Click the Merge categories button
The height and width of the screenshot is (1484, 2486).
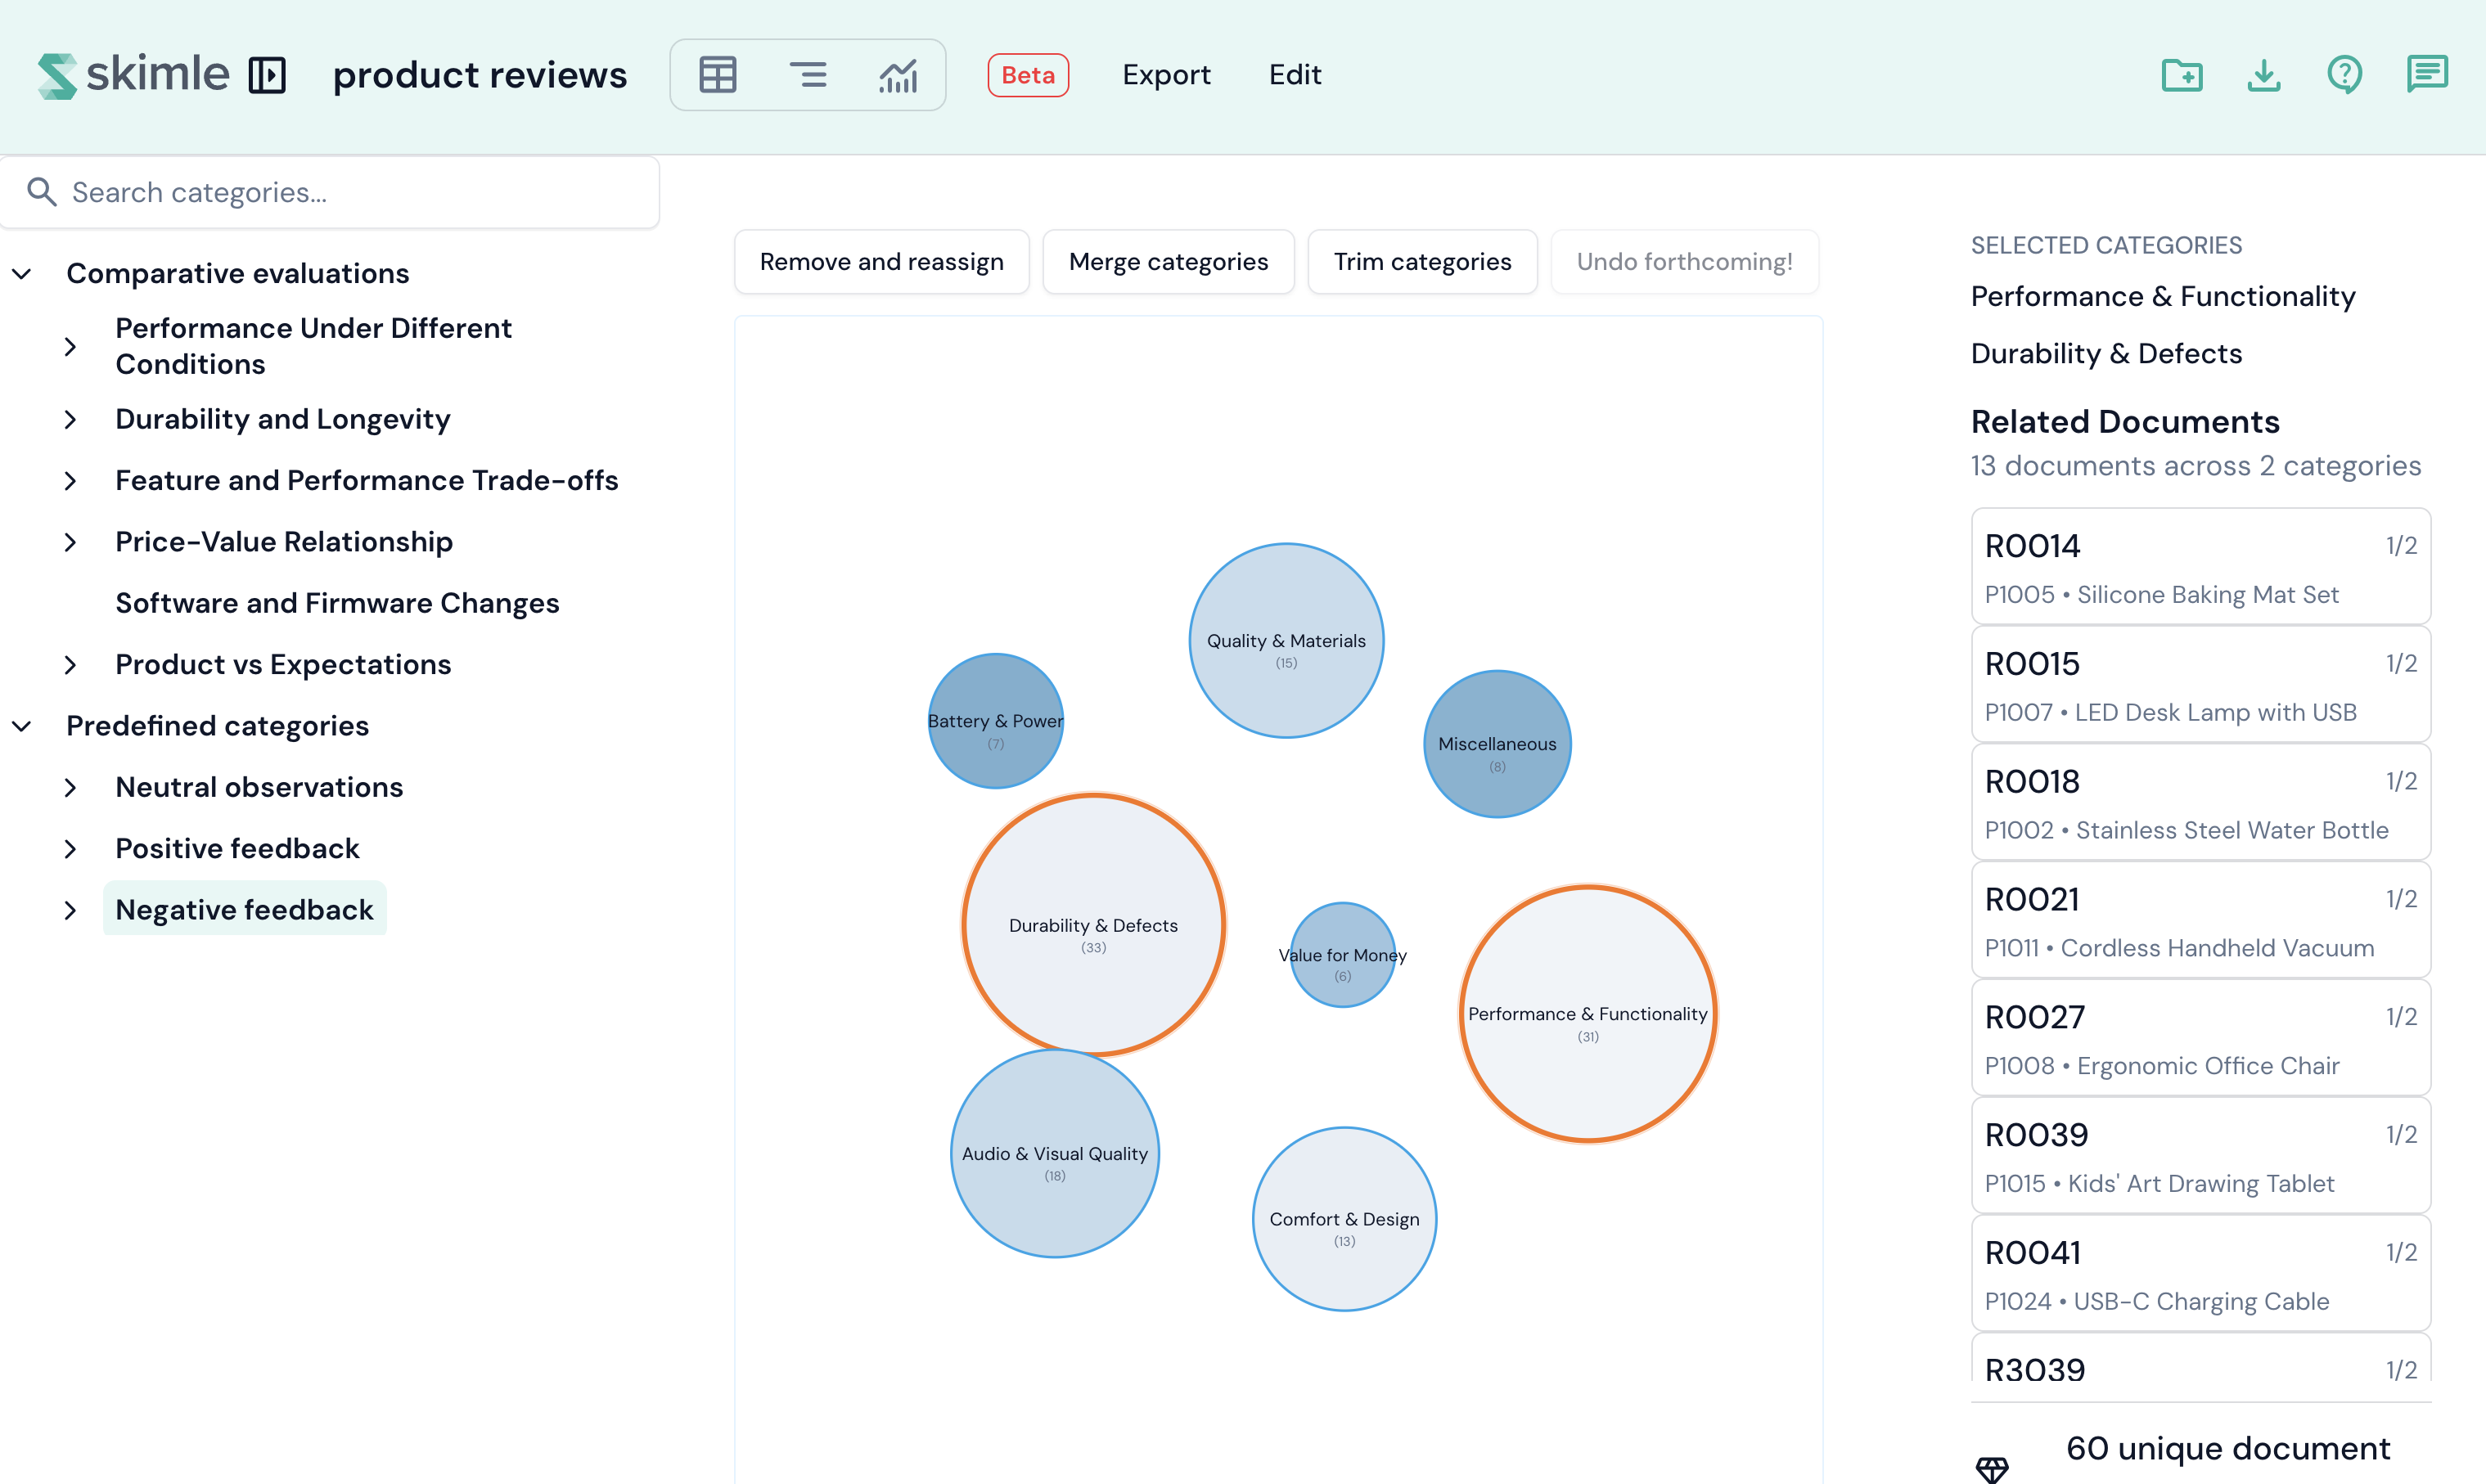[1168, 262]
